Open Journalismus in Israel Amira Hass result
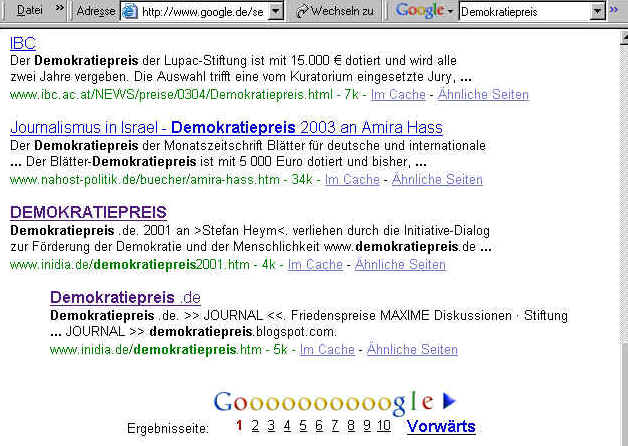Screen dimensions: 628x446 (226, 128)
